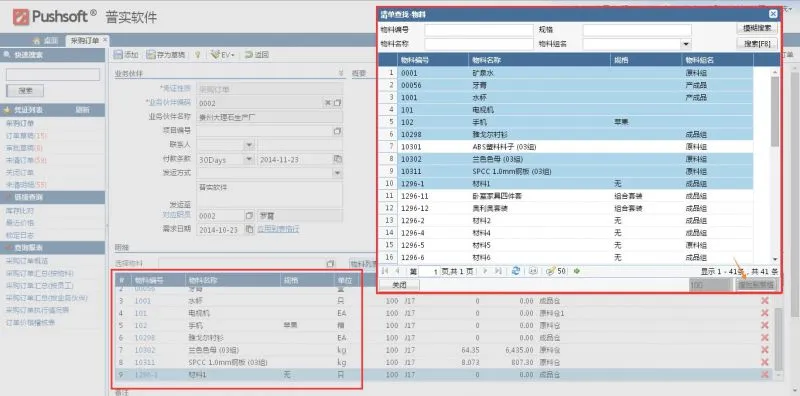The image size is (800, 396).
Task: Open 采购订单汇总(按物料) report
Action: point(40,273)
